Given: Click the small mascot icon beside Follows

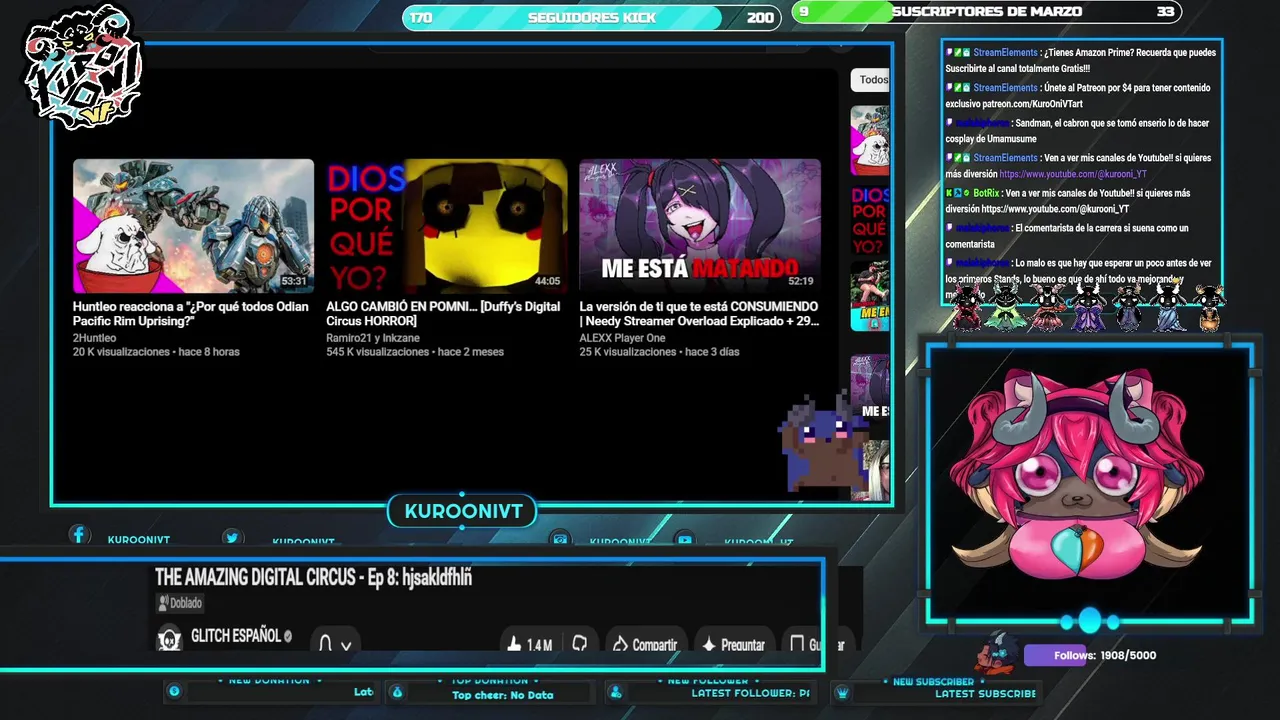Looking at the screenshot, I should coord(996,654).
